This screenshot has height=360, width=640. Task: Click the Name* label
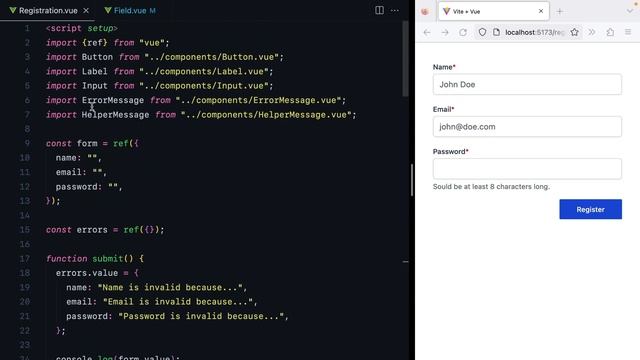point(444,67)
